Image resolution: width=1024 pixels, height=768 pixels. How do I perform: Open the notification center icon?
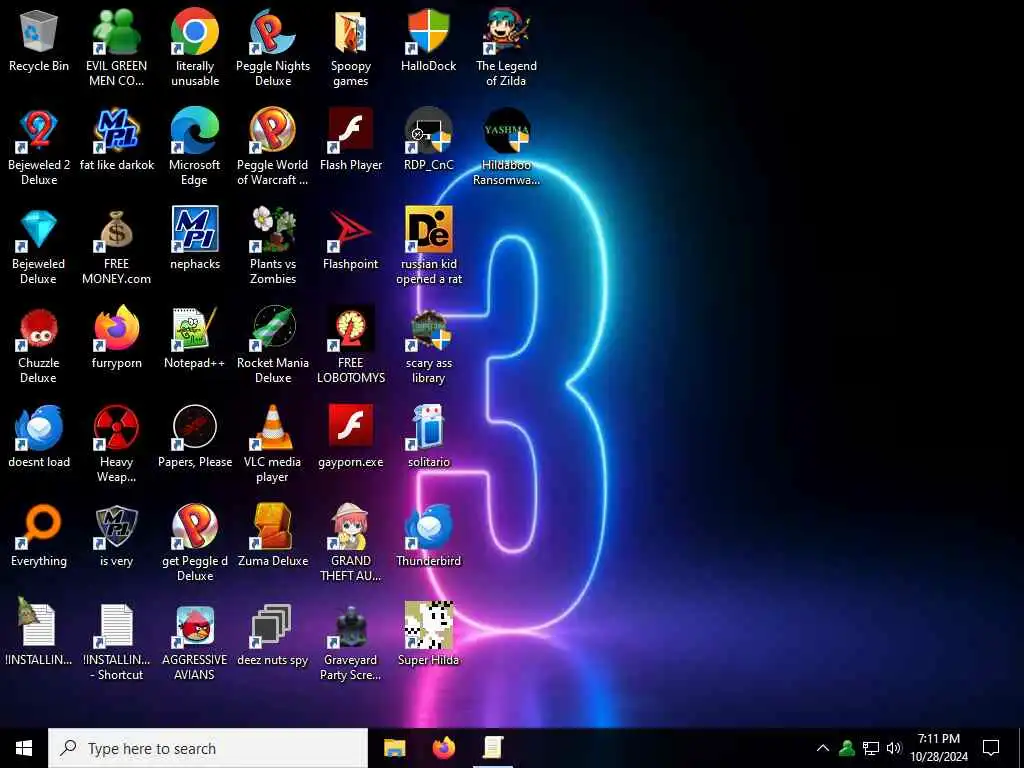(x=991, y=748)
